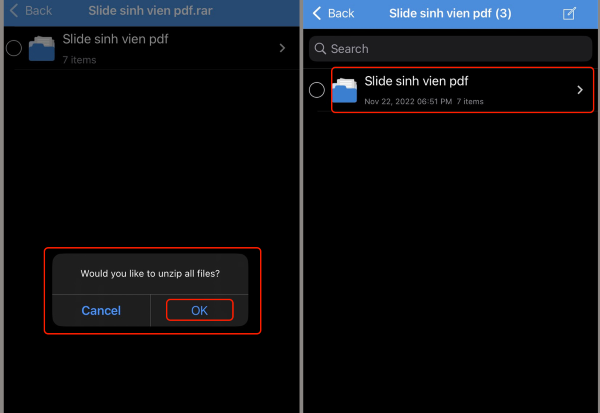Confirm unzip by pressing OK

[199, 310]
